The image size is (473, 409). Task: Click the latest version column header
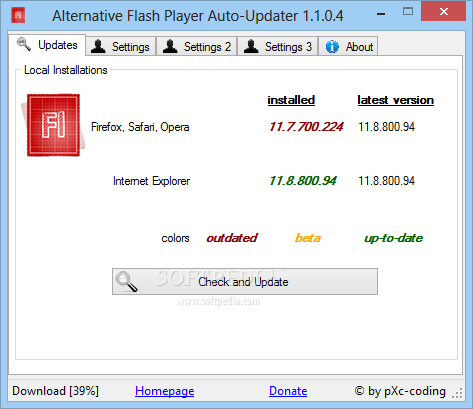396,100
